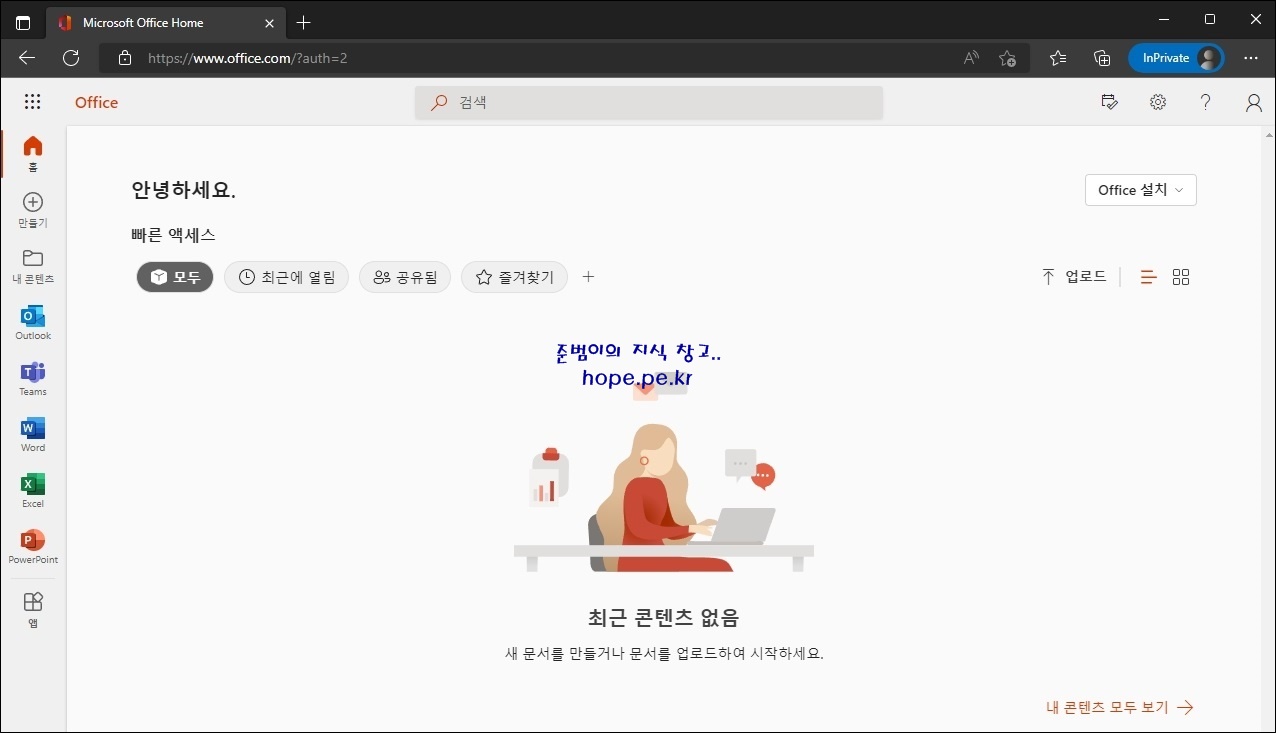Viewport: 1276px width, 733px height.
Task: Go back in the browser
Action: point(27,58)
